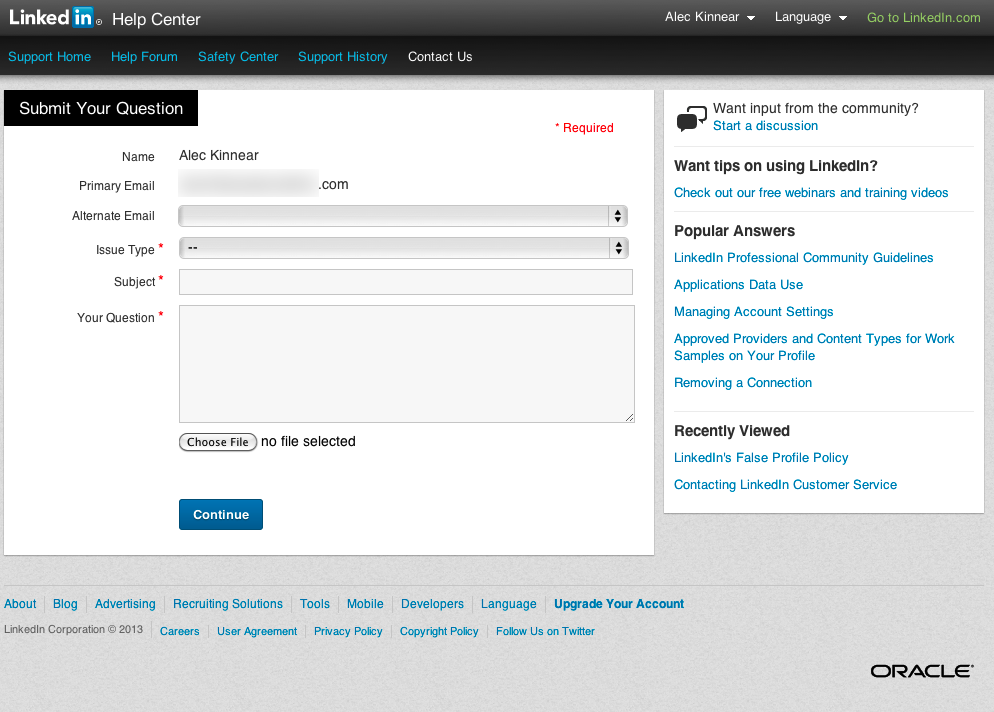Image resolution: width=994 pixels, height=712 pixels.
Task: Open the Safety Center tab
Action: point(238,56)
